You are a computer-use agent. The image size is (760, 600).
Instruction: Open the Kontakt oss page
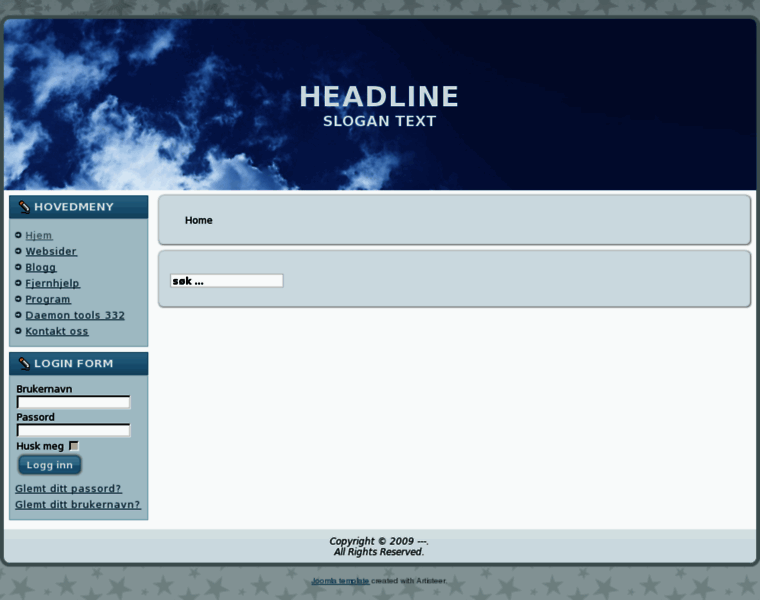[57, 332]
